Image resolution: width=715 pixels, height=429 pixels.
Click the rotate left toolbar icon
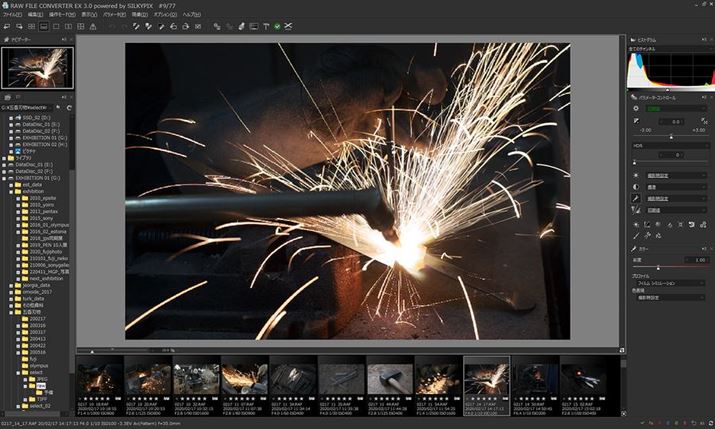[173, 26]
